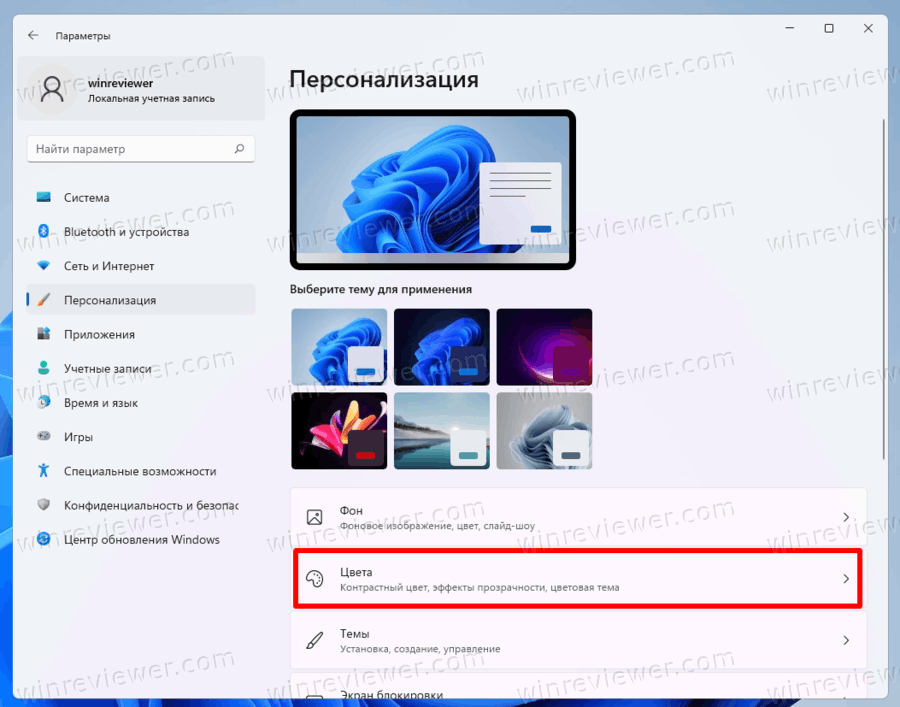Viewport: 900px width, 707px height.
Task: Click the Параметры window title
Action: [83, 36]
